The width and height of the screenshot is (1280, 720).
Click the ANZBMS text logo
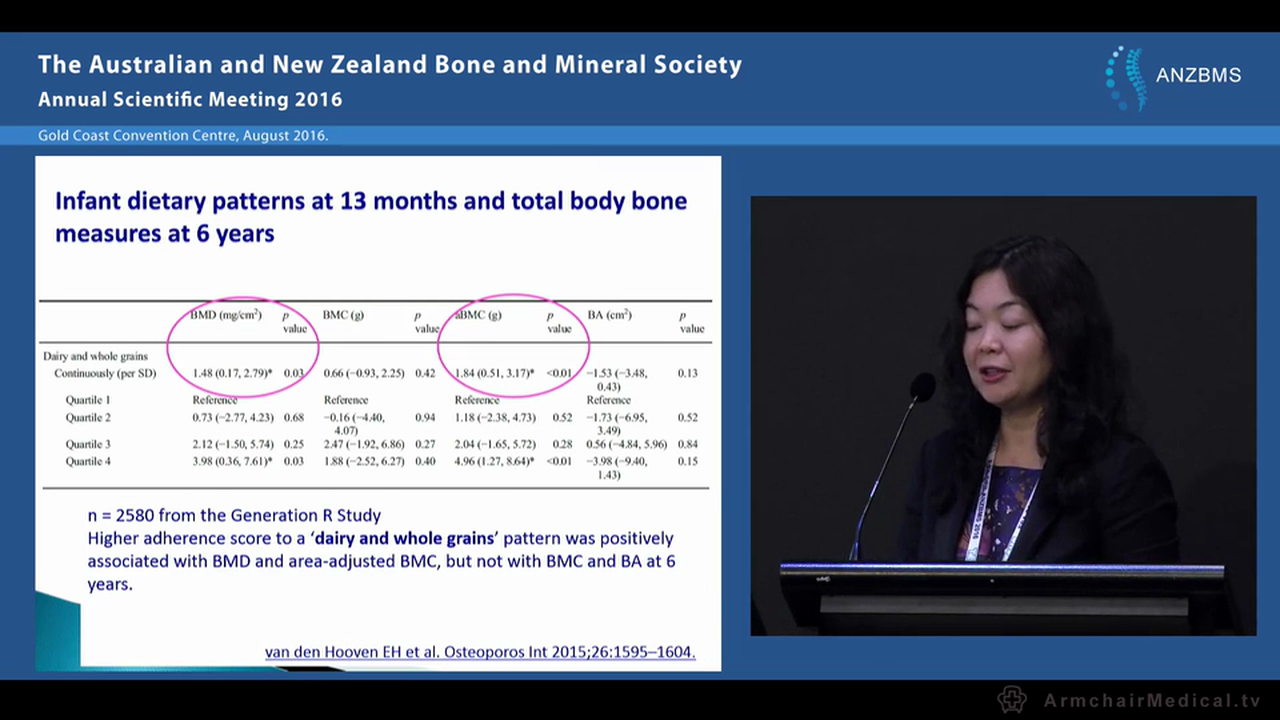click(x=1198, y=75)
